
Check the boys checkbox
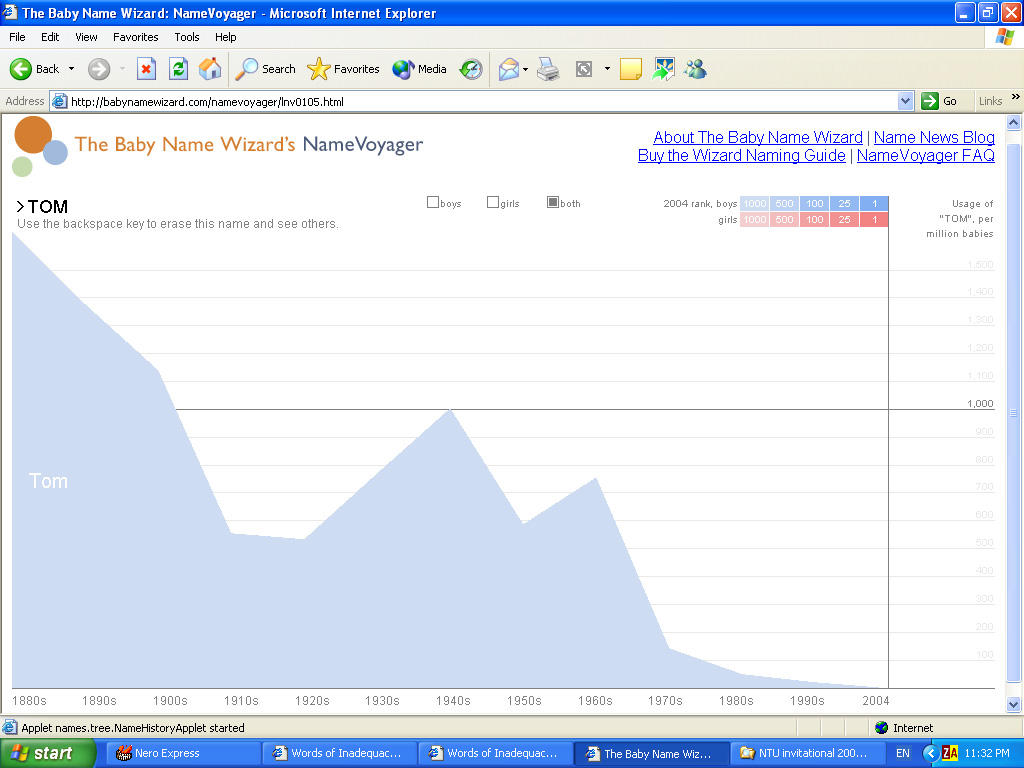432,202
